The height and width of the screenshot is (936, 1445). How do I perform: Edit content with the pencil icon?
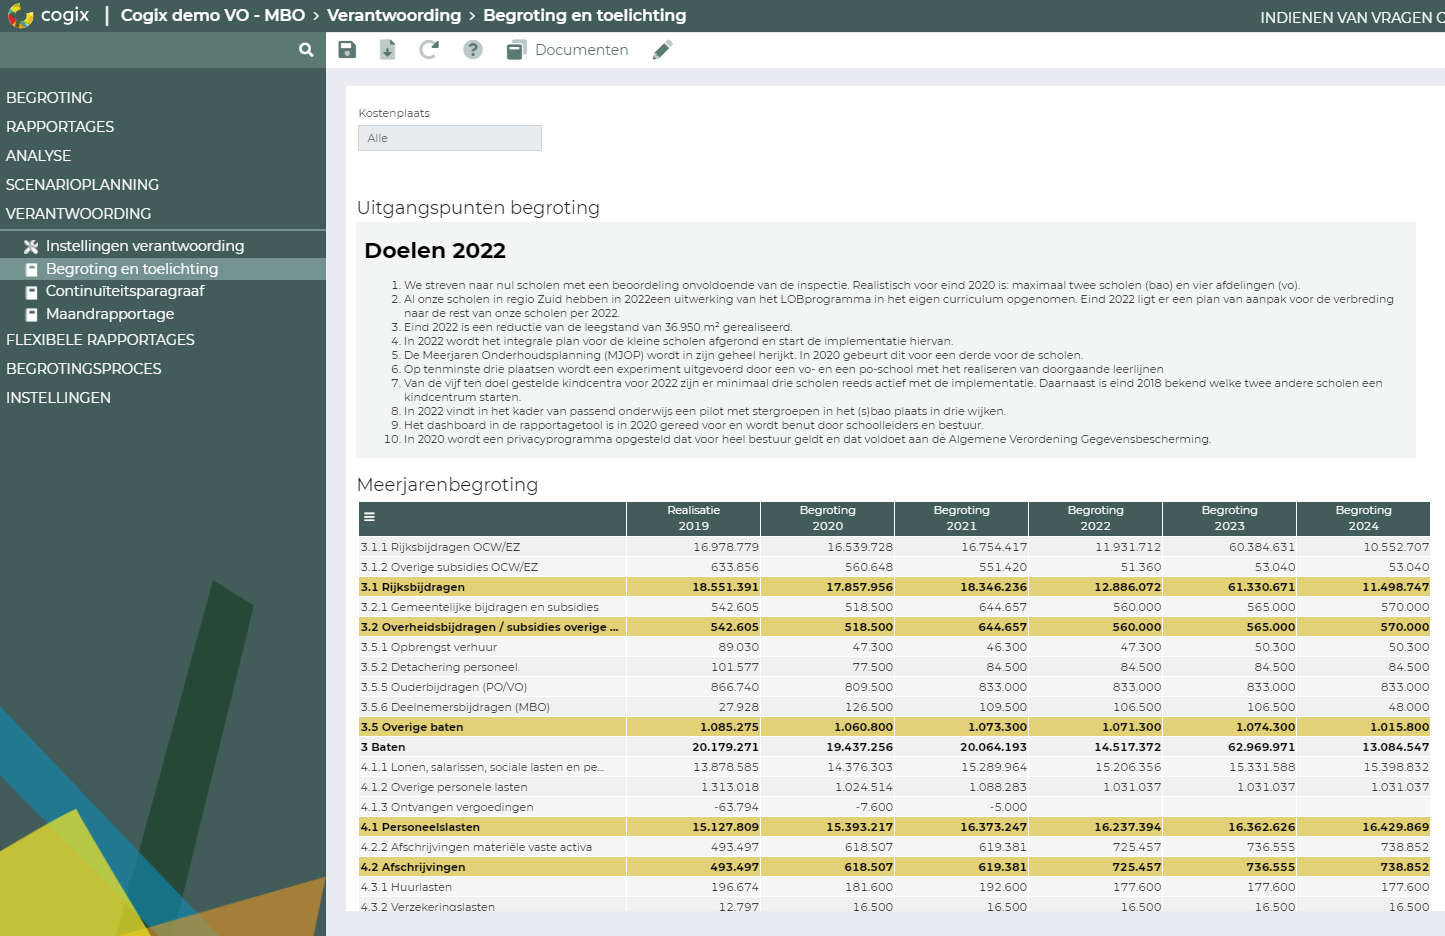click(x=662, y=49)
